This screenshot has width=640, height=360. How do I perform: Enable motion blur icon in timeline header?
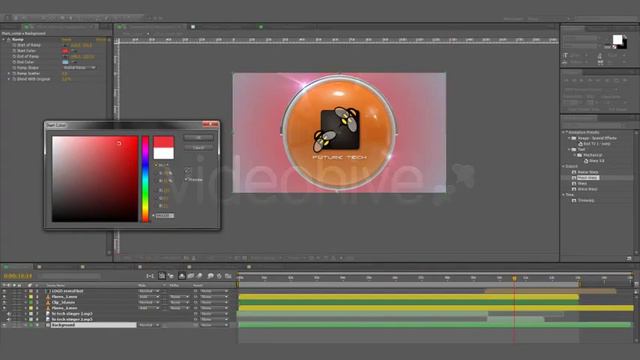click(x=199, y=276)
